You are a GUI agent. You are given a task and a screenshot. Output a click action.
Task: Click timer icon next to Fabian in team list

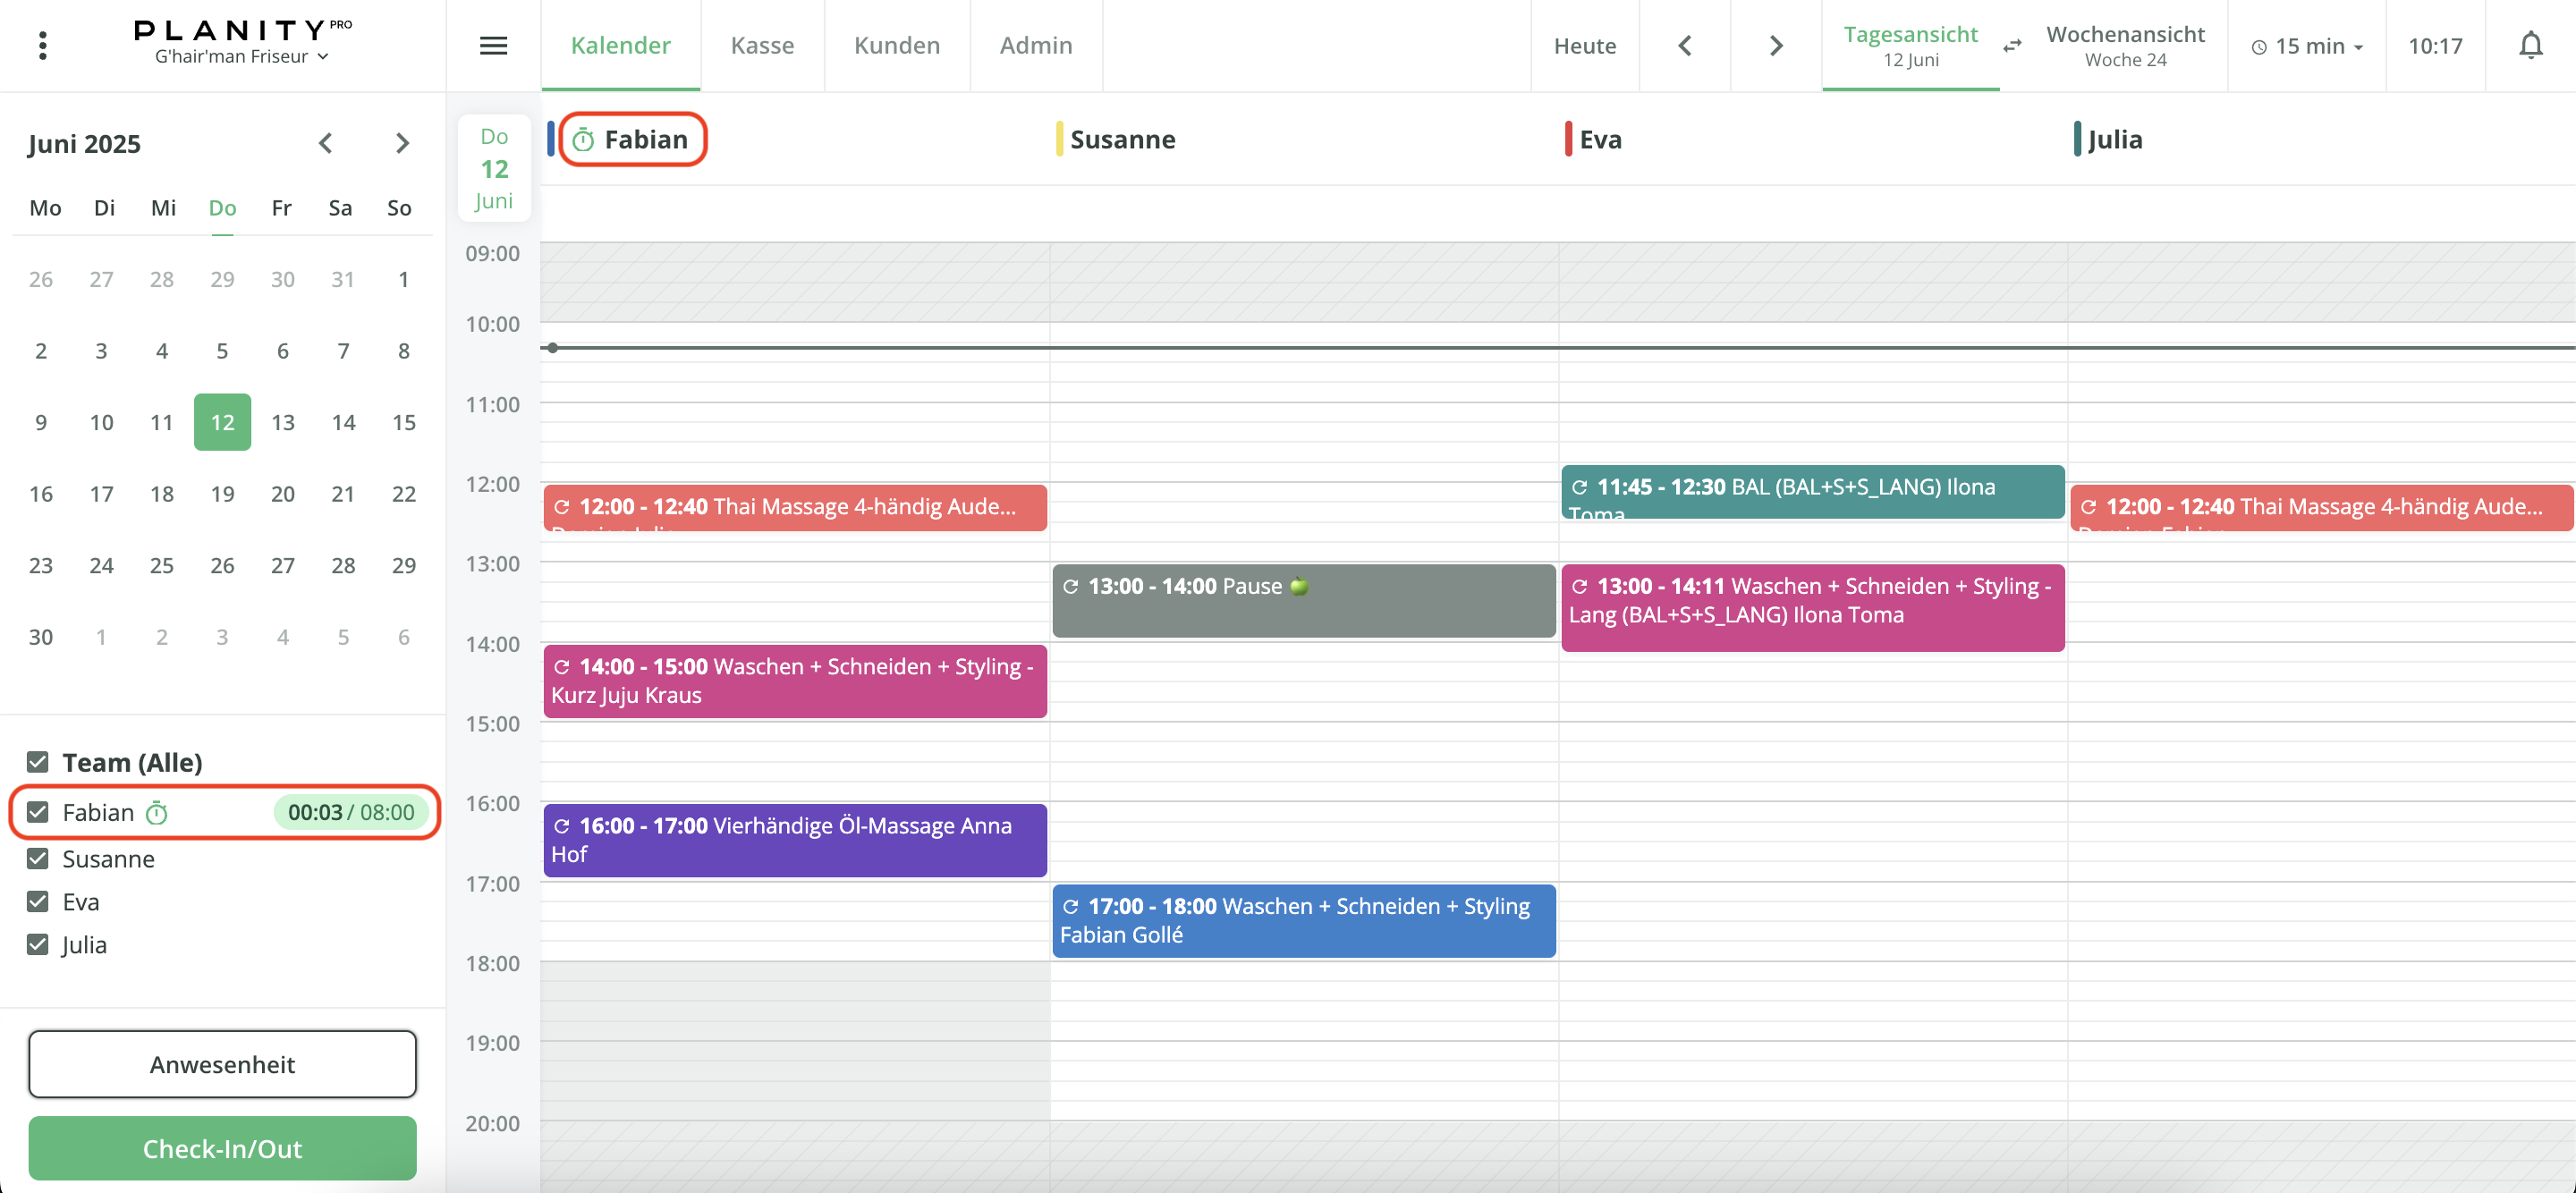point(156,813)
